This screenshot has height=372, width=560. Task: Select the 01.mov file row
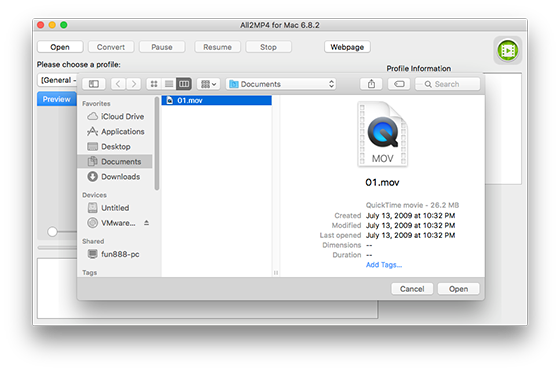[x=216, y=100]
